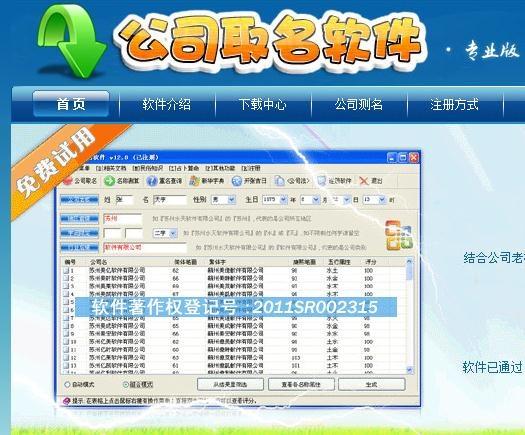The image size is (525, 435).
Task: Click the 运势软件 toolbar icon
Action: point(322,181)
